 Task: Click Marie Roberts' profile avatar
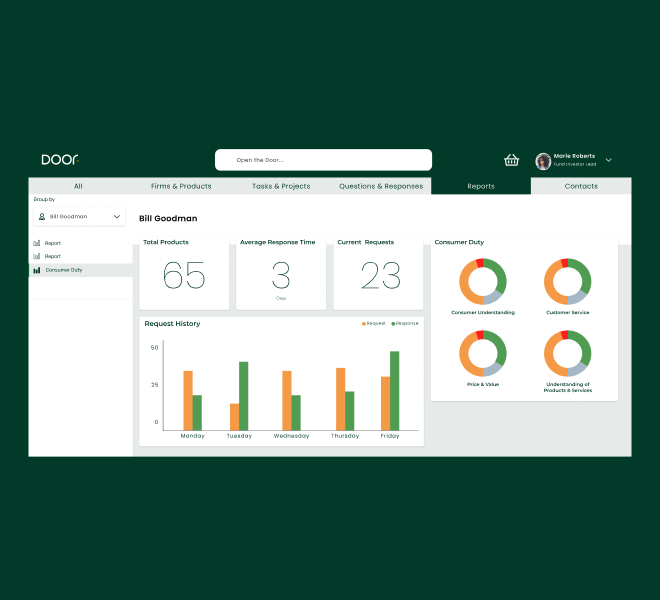tap(543, 160)
